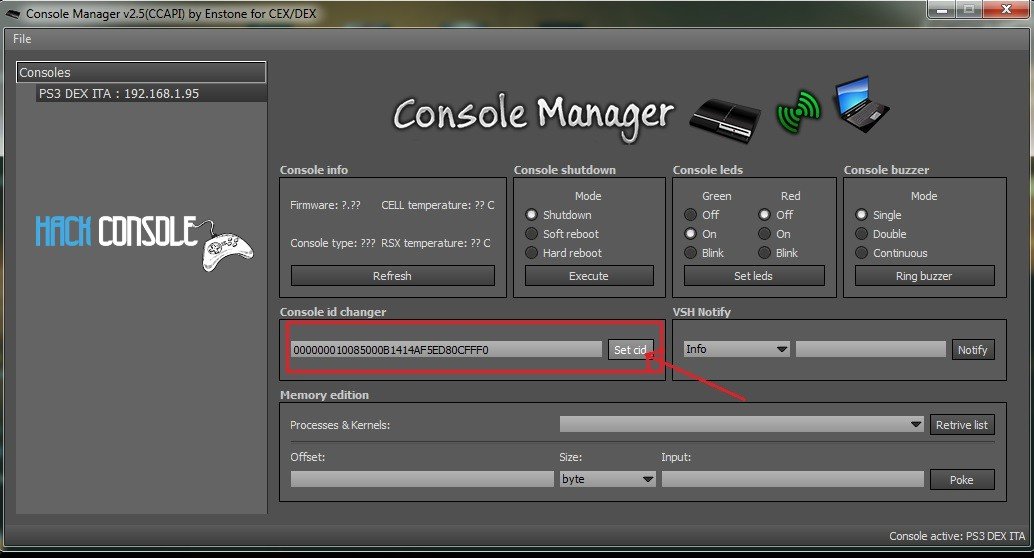Image resolution: width=1034 pixels, height=558 pixels.
Task: Select the Soft reboot radio button
Action: tap(532, 233)
